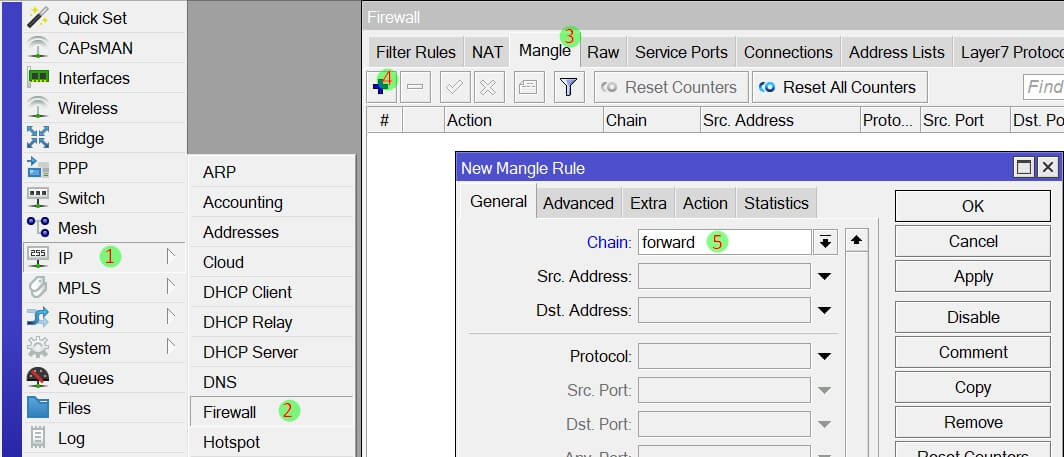Expand the Src. Address field arrow
Image resolution: width=1064 pixels, height=457 pixels.
[825, 277]
